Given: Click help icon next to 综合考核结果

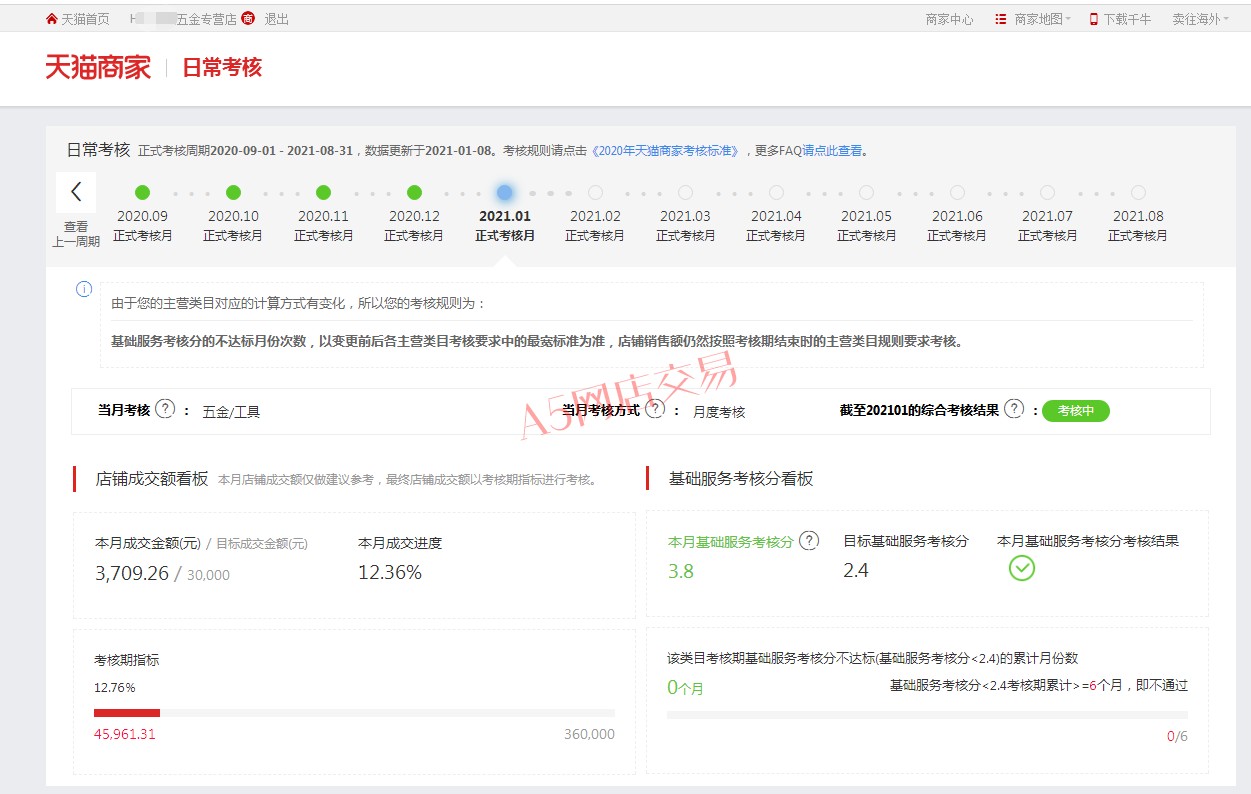Looking at the screenshot, I should (x=1014, y=409).
